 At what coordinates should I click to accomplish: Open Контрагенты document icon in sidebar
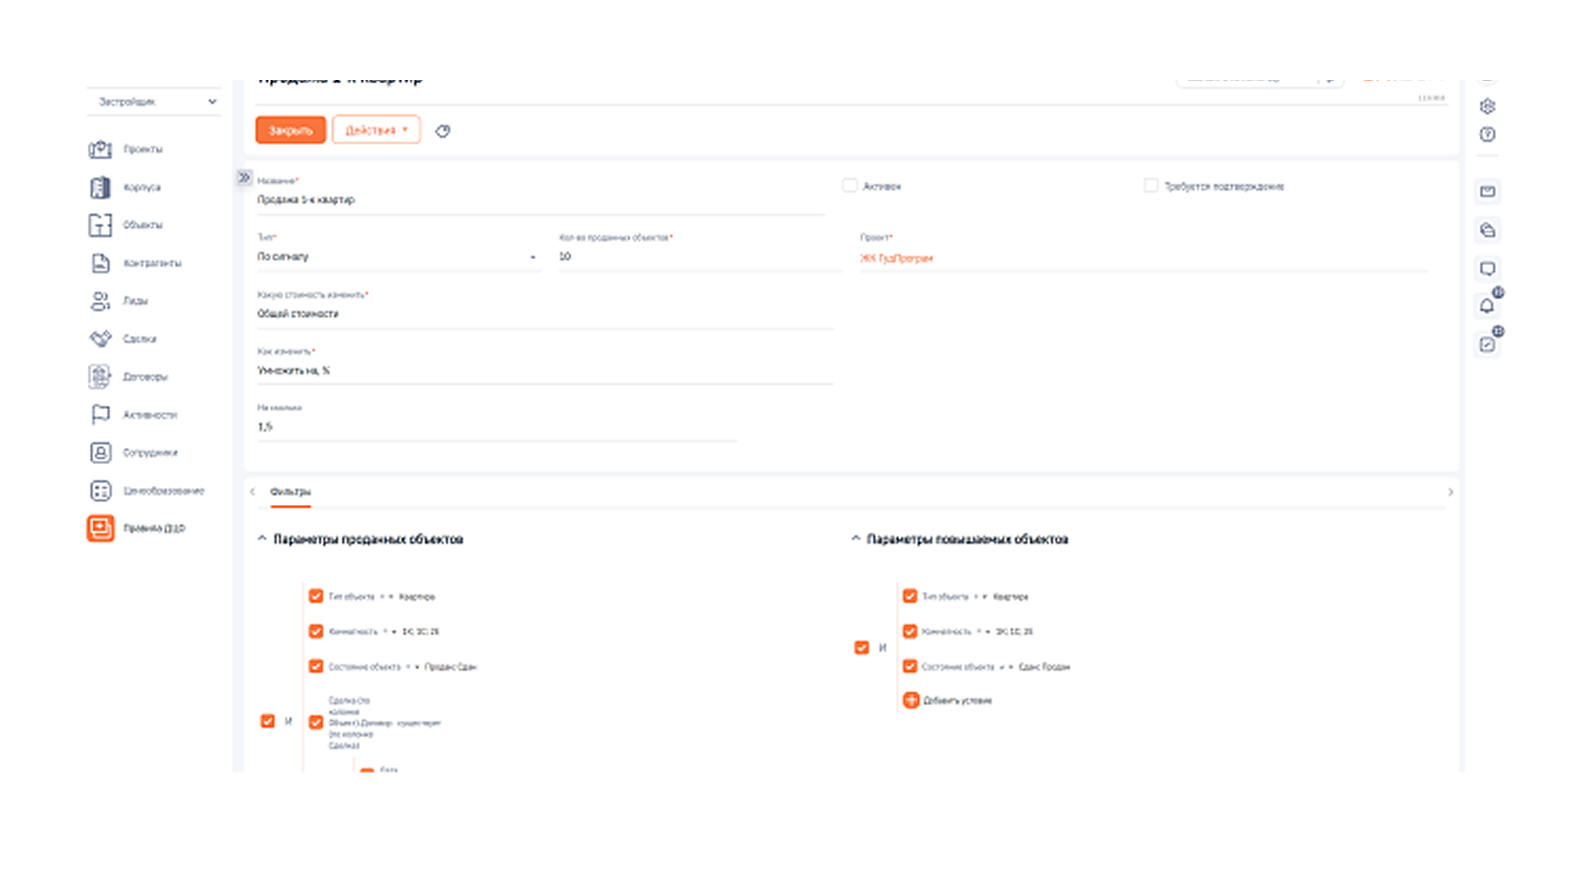coord(100,263)
